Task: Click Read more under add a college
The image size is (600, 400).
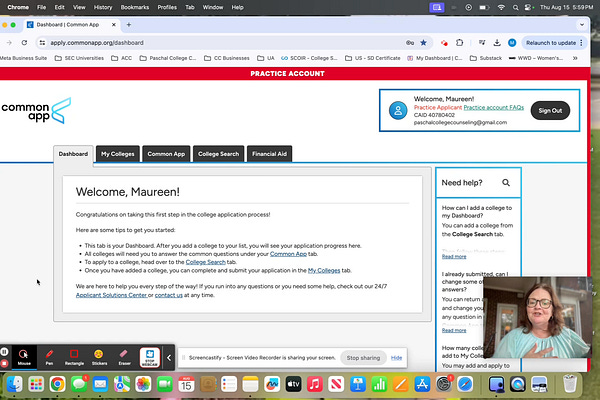Action: click(x=454, y=256)
